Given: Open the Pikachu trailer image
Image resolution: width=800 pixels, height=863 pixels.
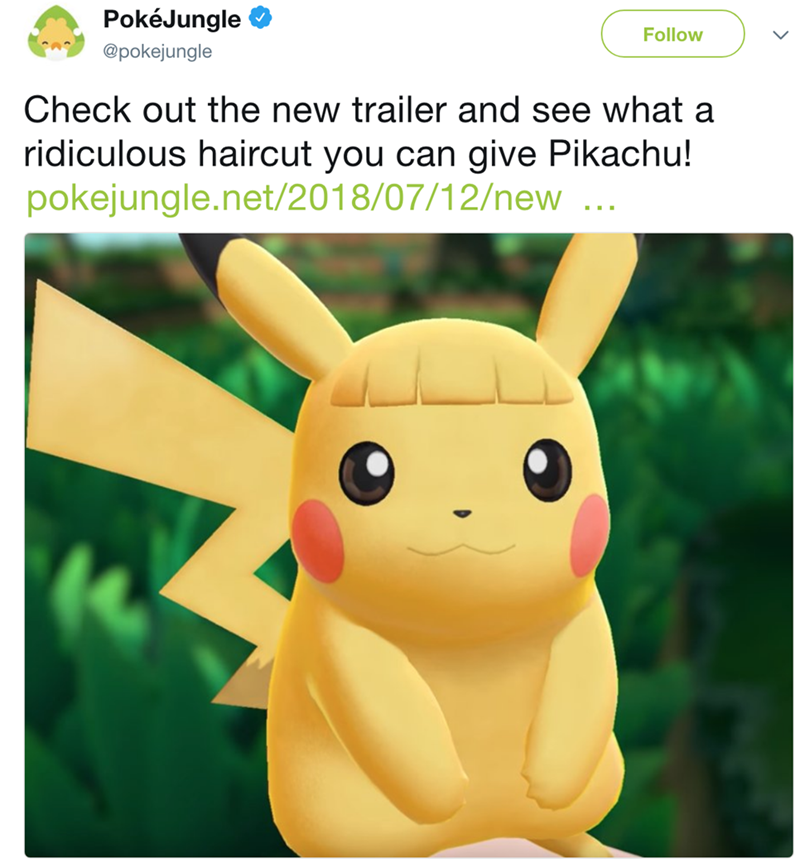Looking at the screenshot, I should (x=409, y=545).
